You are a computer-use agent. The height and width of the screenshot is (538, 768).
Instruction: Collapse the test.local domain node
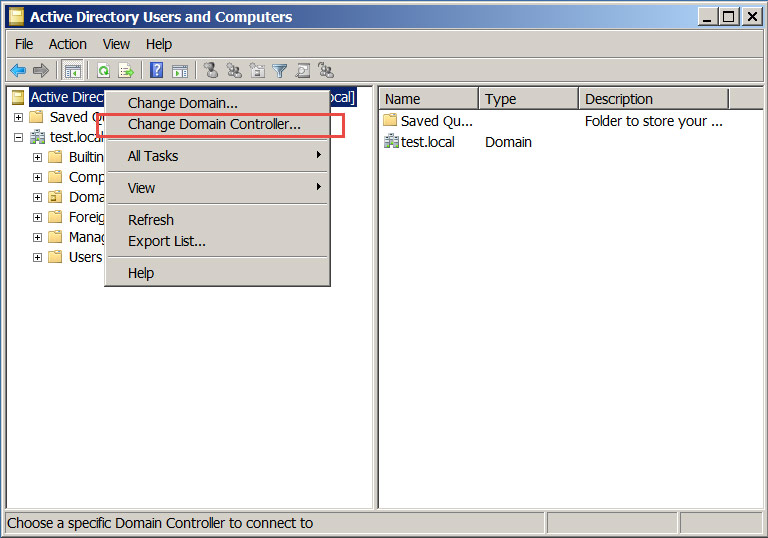tap(18, 137)
